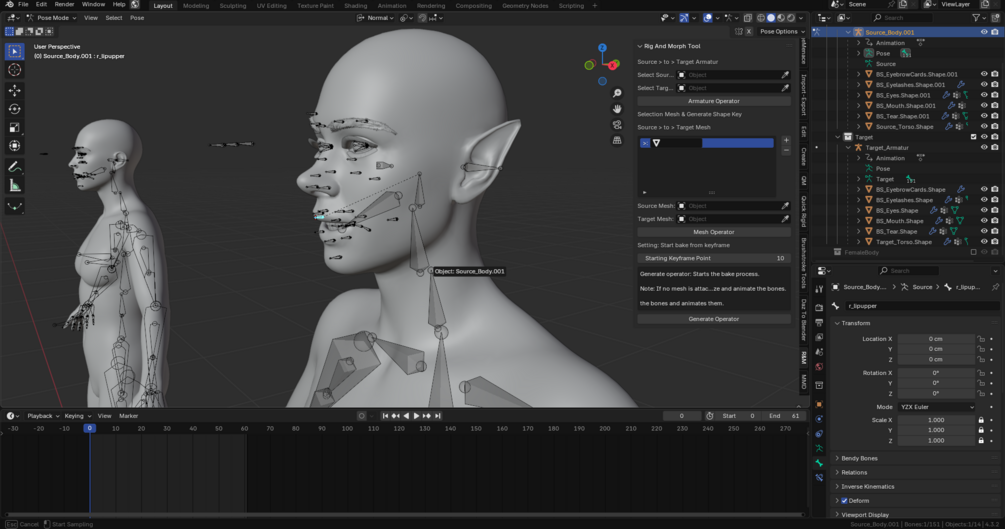This screenshot has height=529, width=1005.
Task: Click the timeline horizontal scrollbar
Action: point(404,514)
